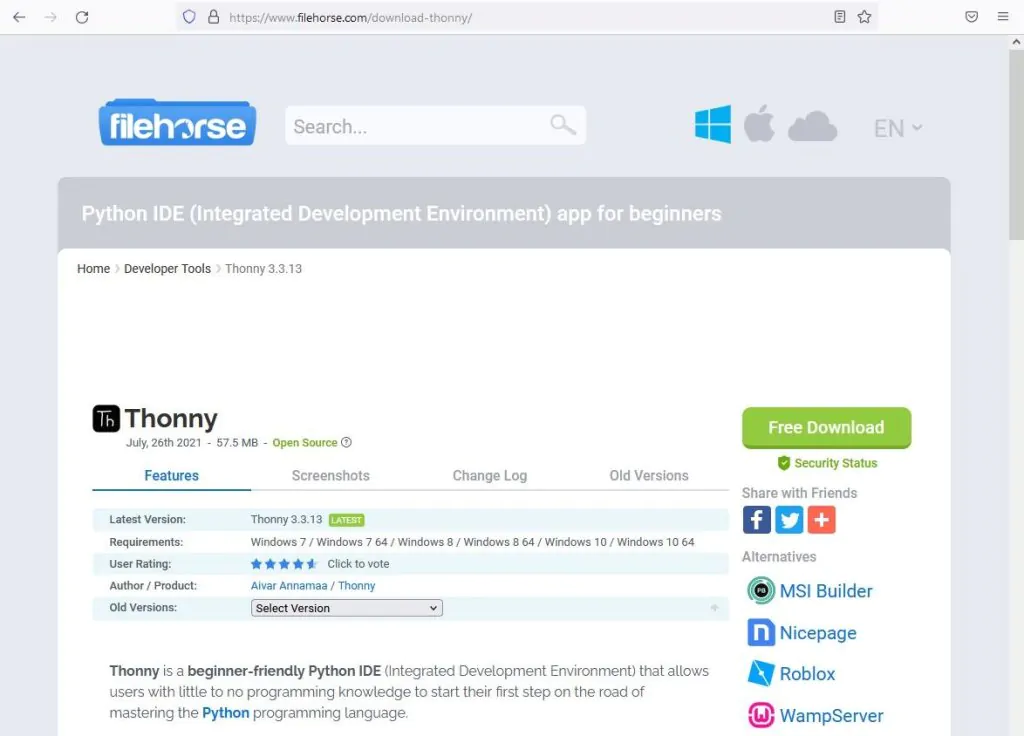The width and height of the screenshot is (1024, 736).
Task: Open the MSI Builder alternative link
Action: click(825, 591)
